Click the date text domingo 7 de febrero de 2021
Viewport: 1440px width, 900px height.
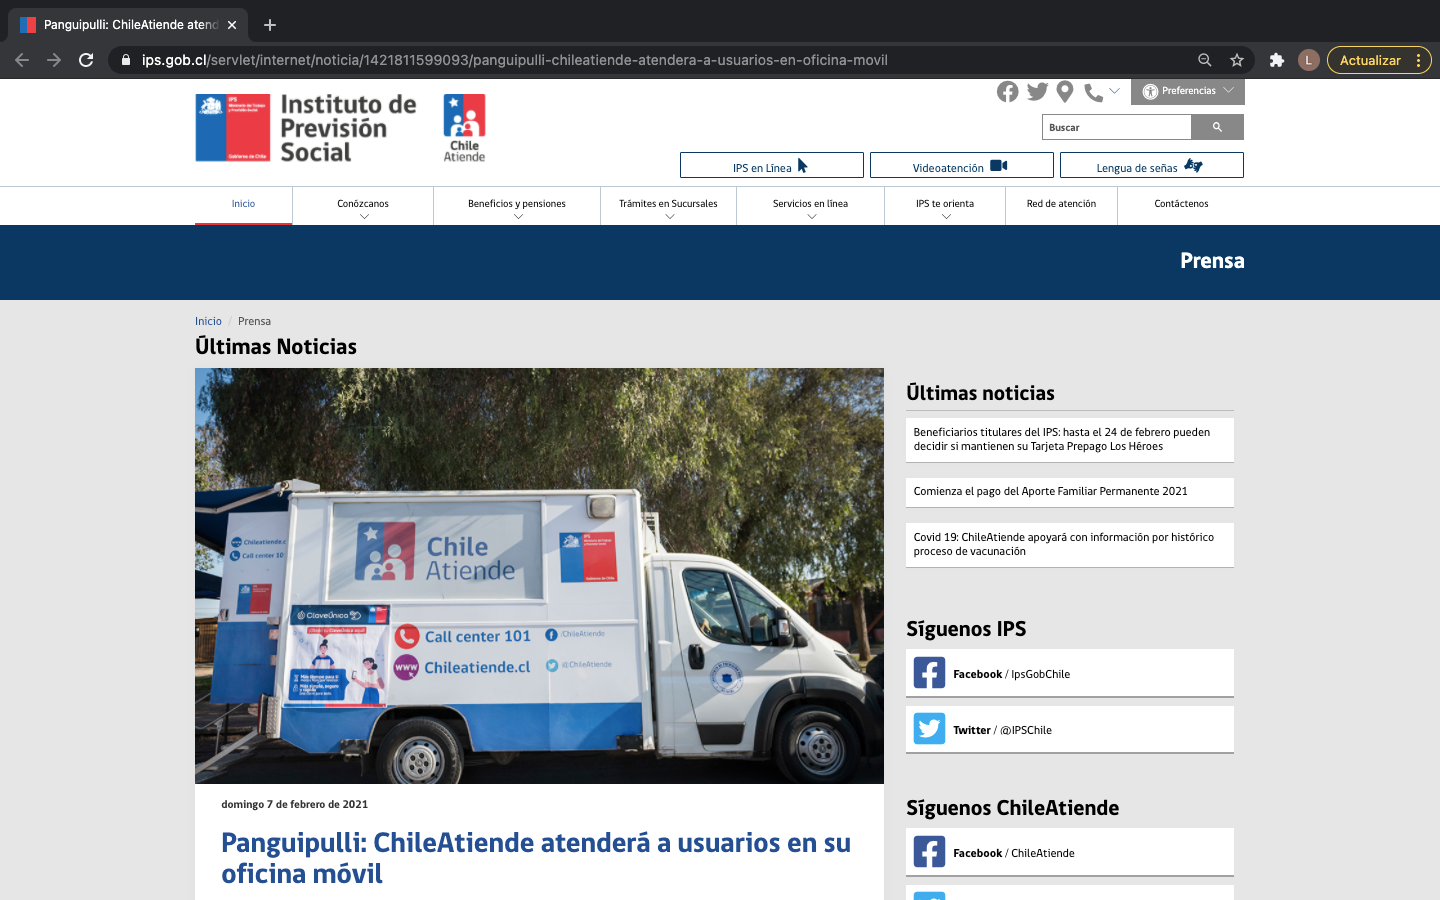[295, 804]
